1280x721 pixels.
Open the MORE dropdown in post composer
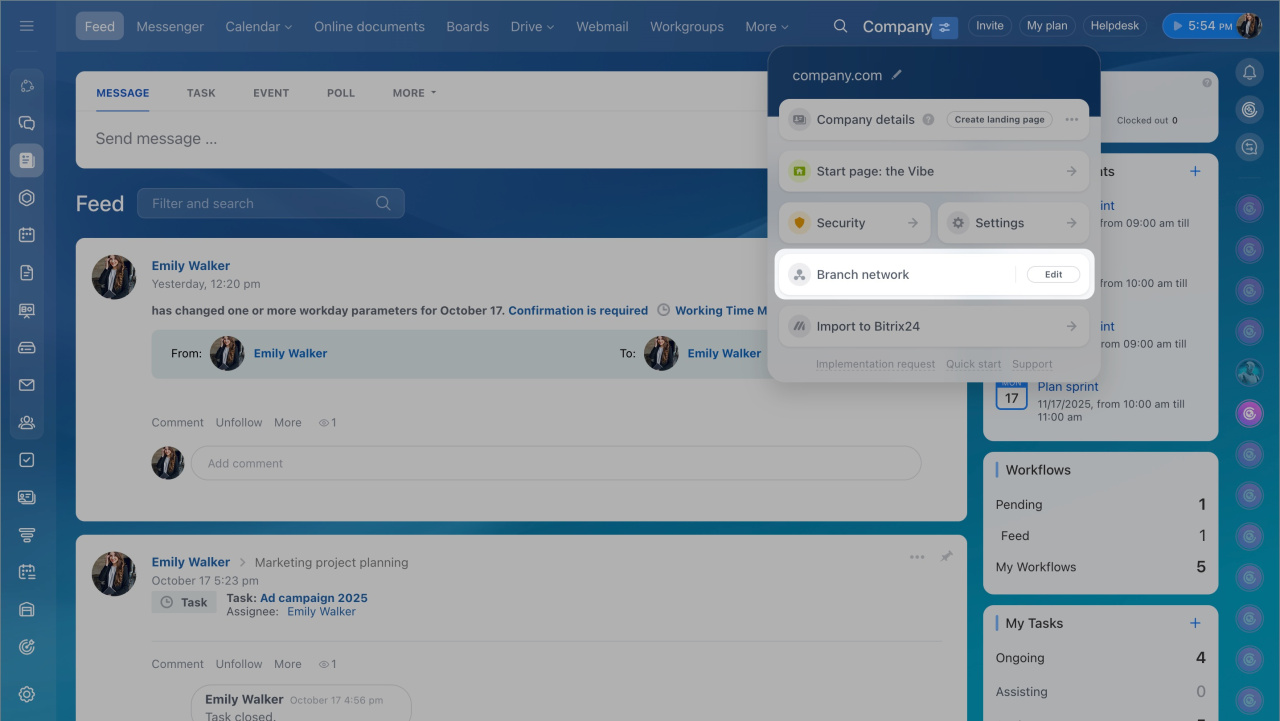point(414,93)
